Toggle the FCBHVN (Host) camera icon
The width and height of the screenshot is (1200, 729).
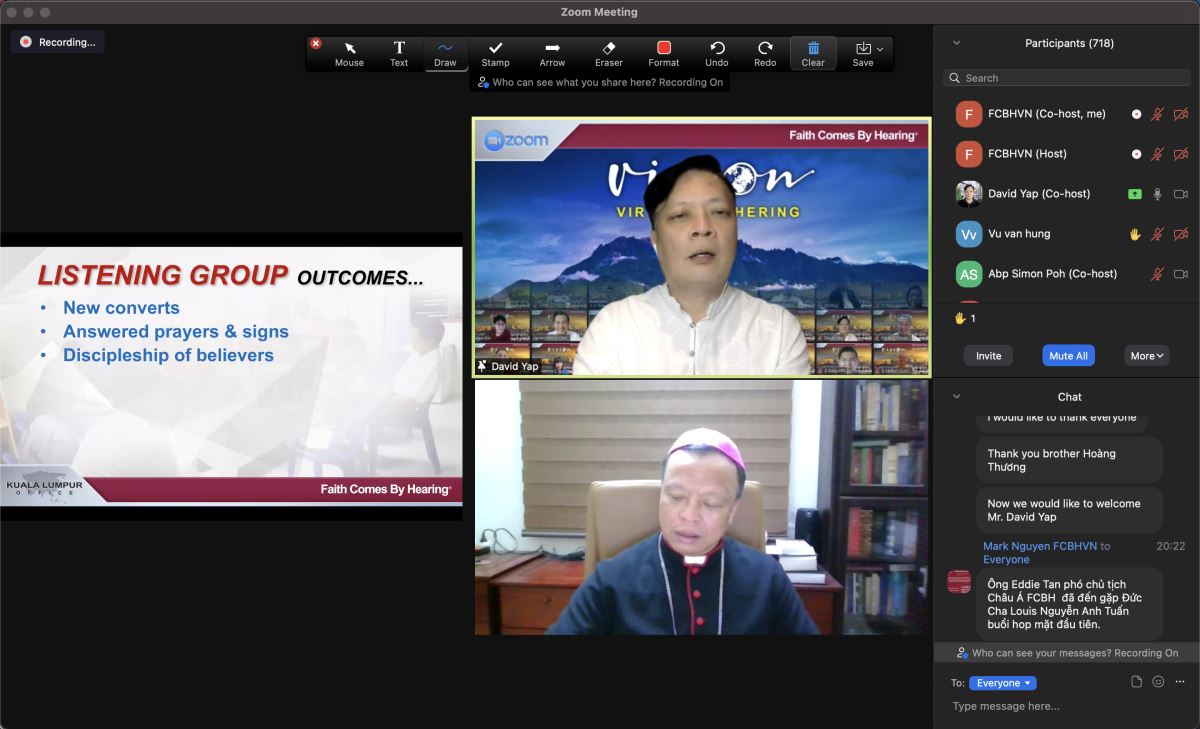(x=1181, y=154)
